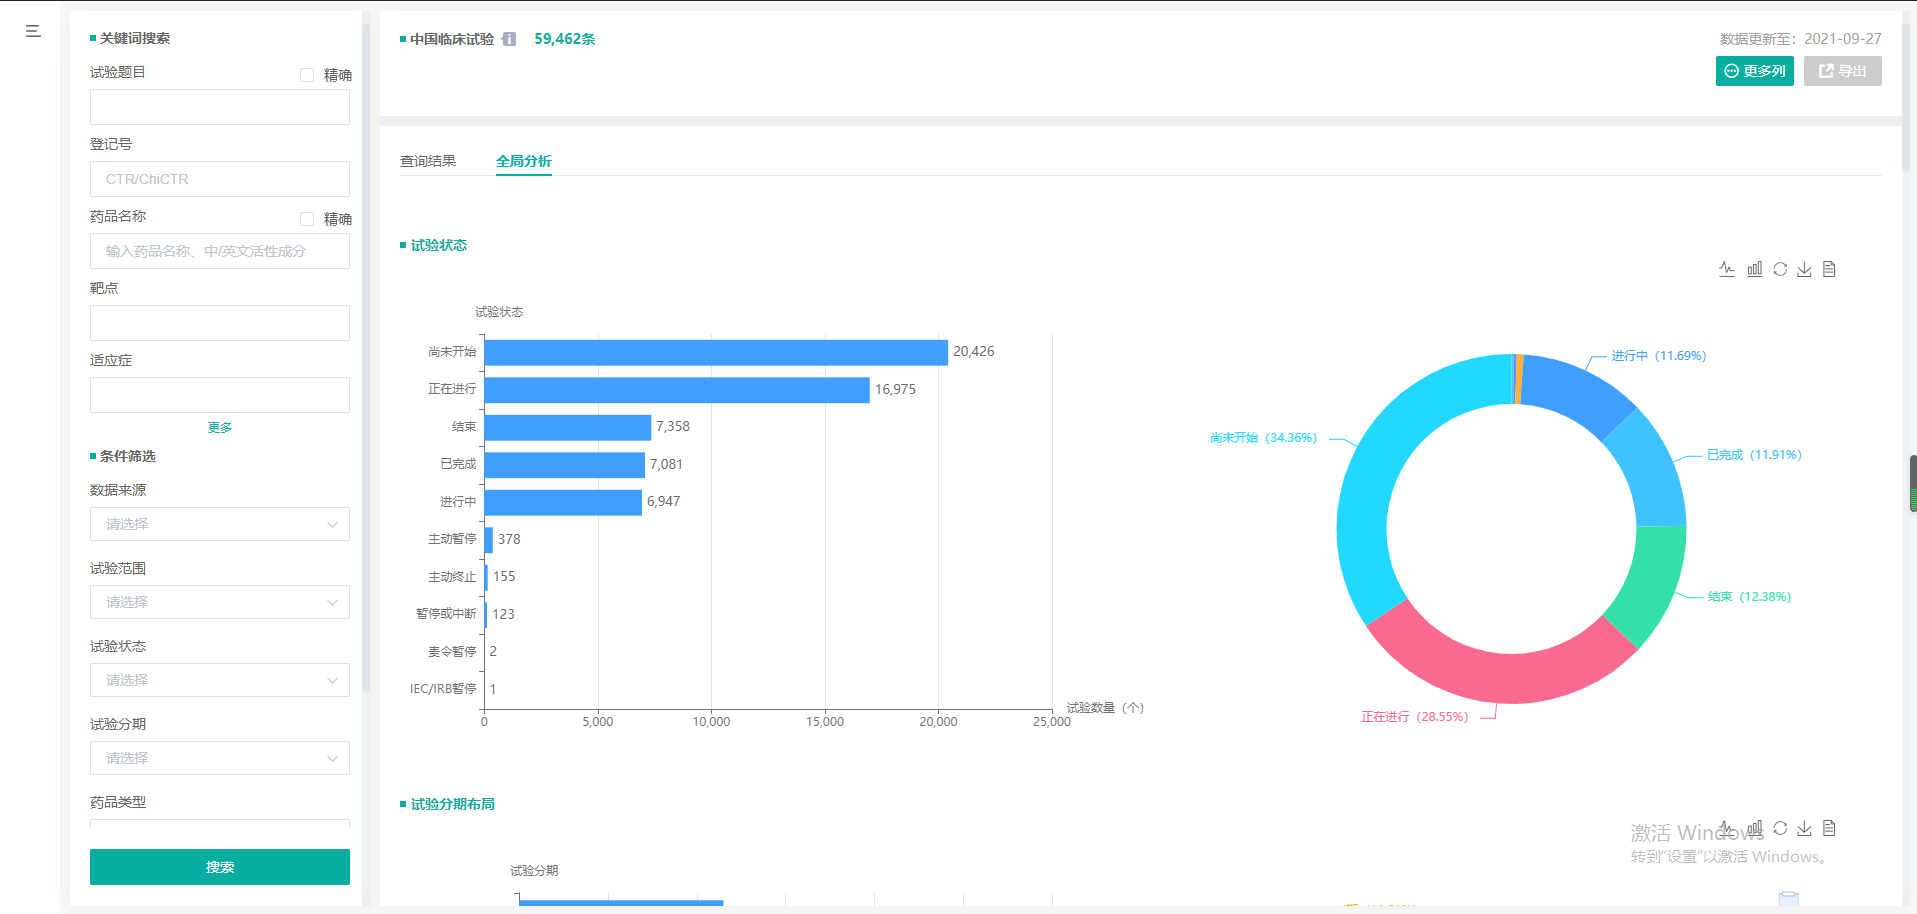Viewport: 1917px width, 914px height.
Task: Click the 主动终止 axis label
Action: tap(452, 577)
